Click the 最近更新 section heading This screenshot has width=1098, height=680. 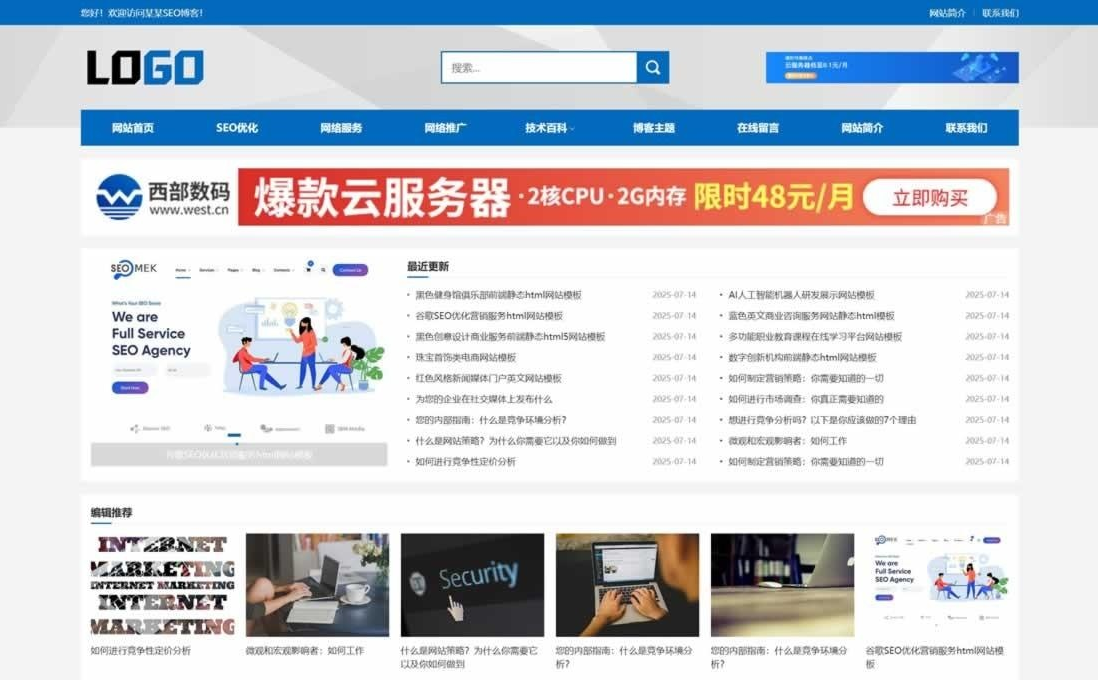[428, 266]
